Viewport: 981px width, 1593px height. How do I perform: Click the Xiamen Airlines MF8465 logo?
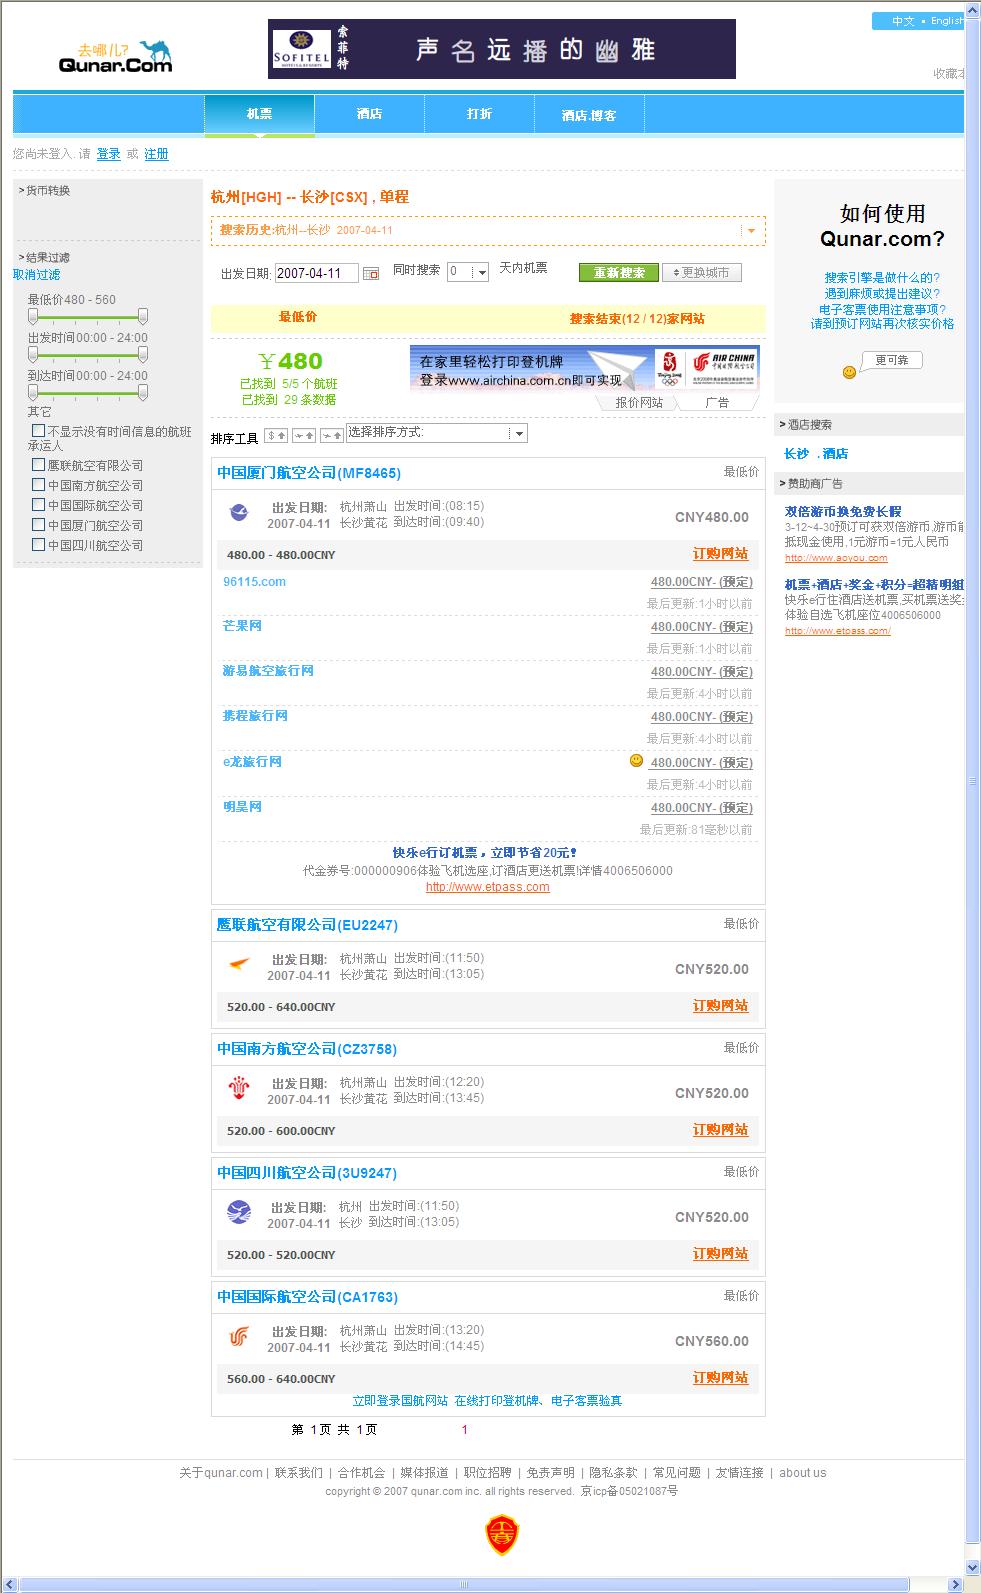239,513
